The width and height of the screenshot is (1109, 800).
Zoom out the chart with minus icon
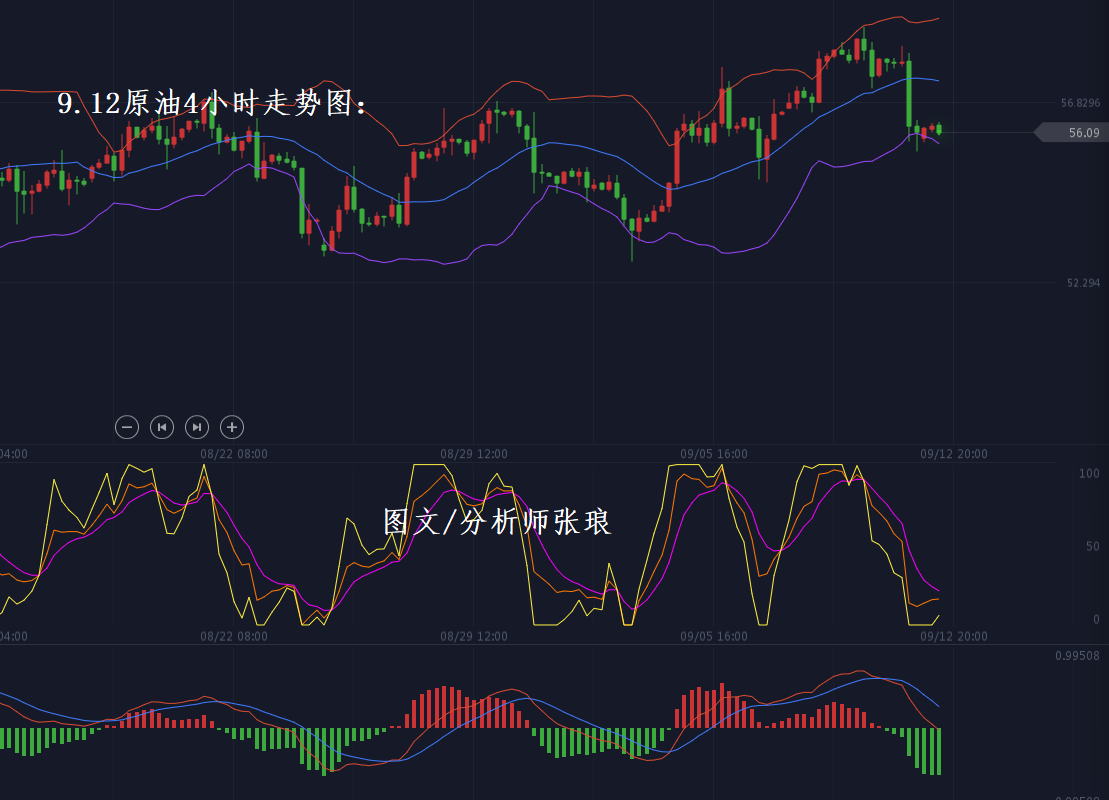[x=127, y=427]
